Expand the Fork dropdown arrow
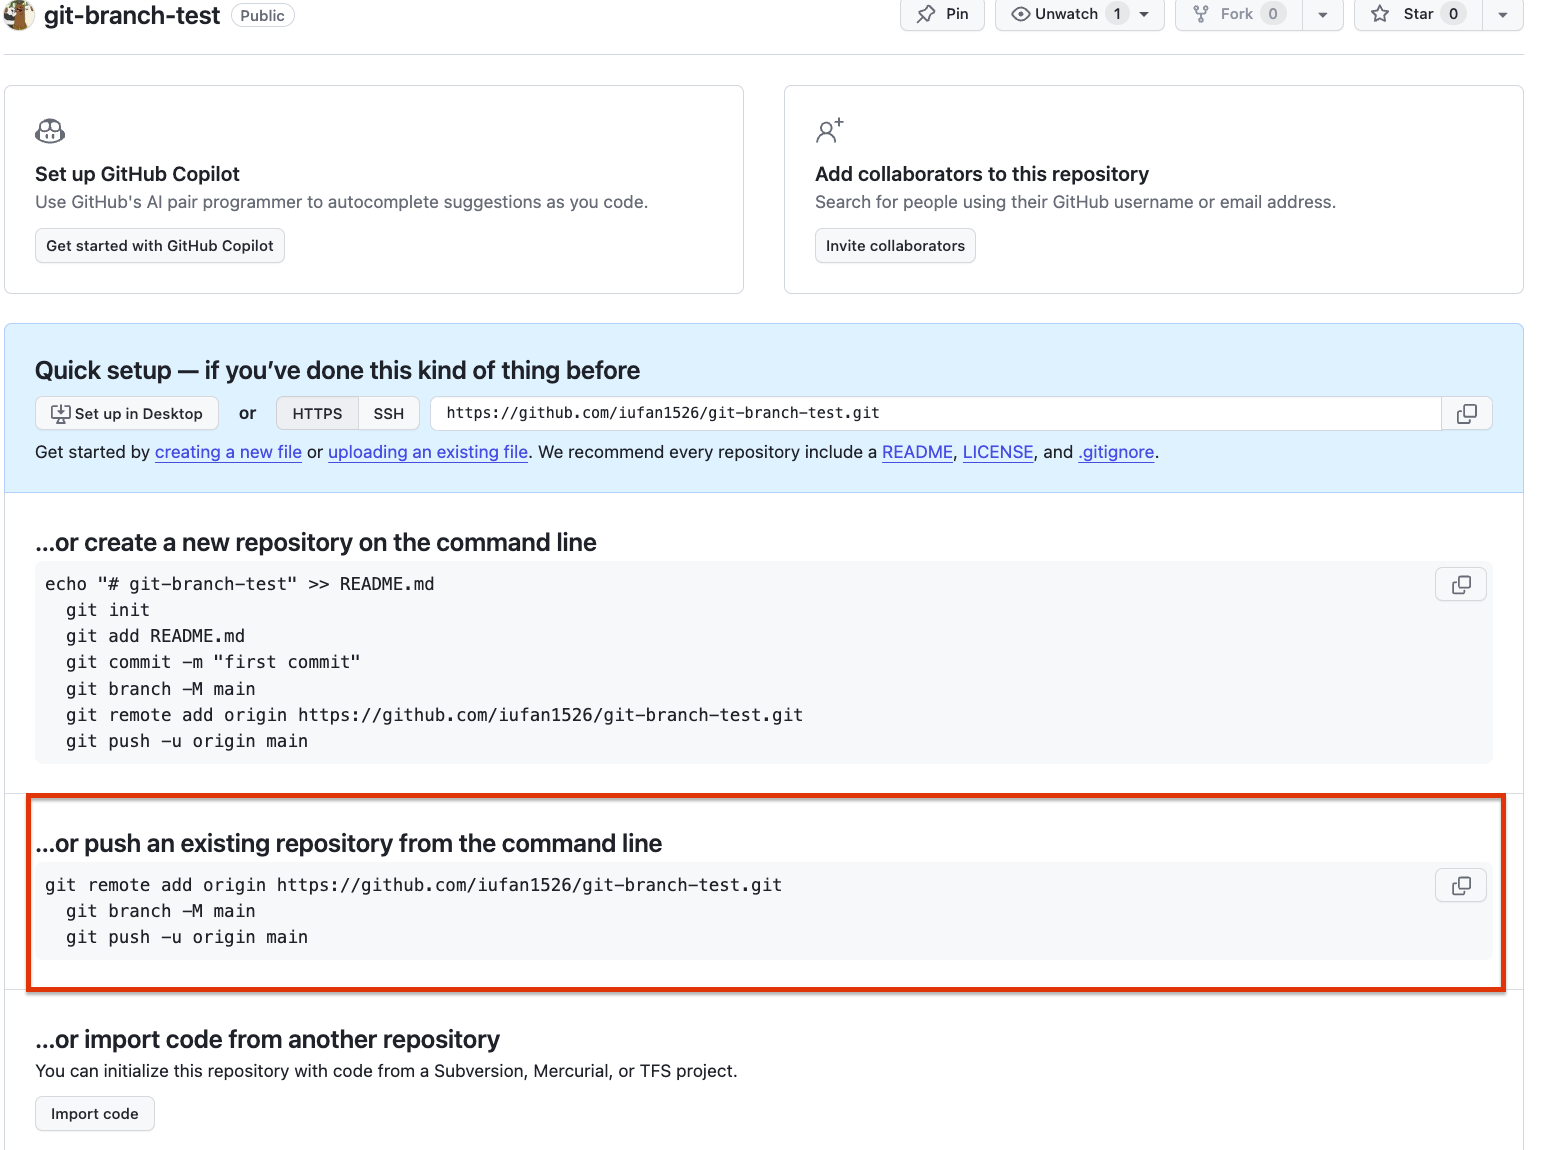This screenshot has width=1542, height=1150. click(x=1322, y=15)
